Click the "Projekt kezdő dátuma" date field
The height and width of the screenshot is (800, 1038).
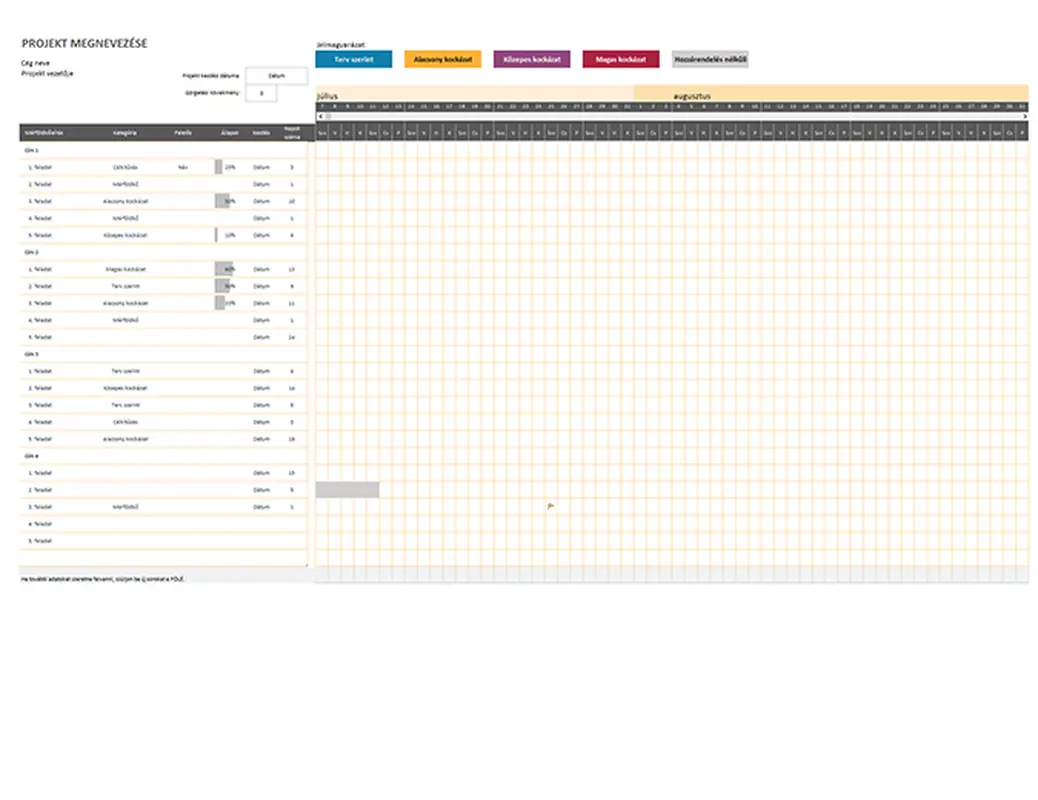[x=276, y=76]
